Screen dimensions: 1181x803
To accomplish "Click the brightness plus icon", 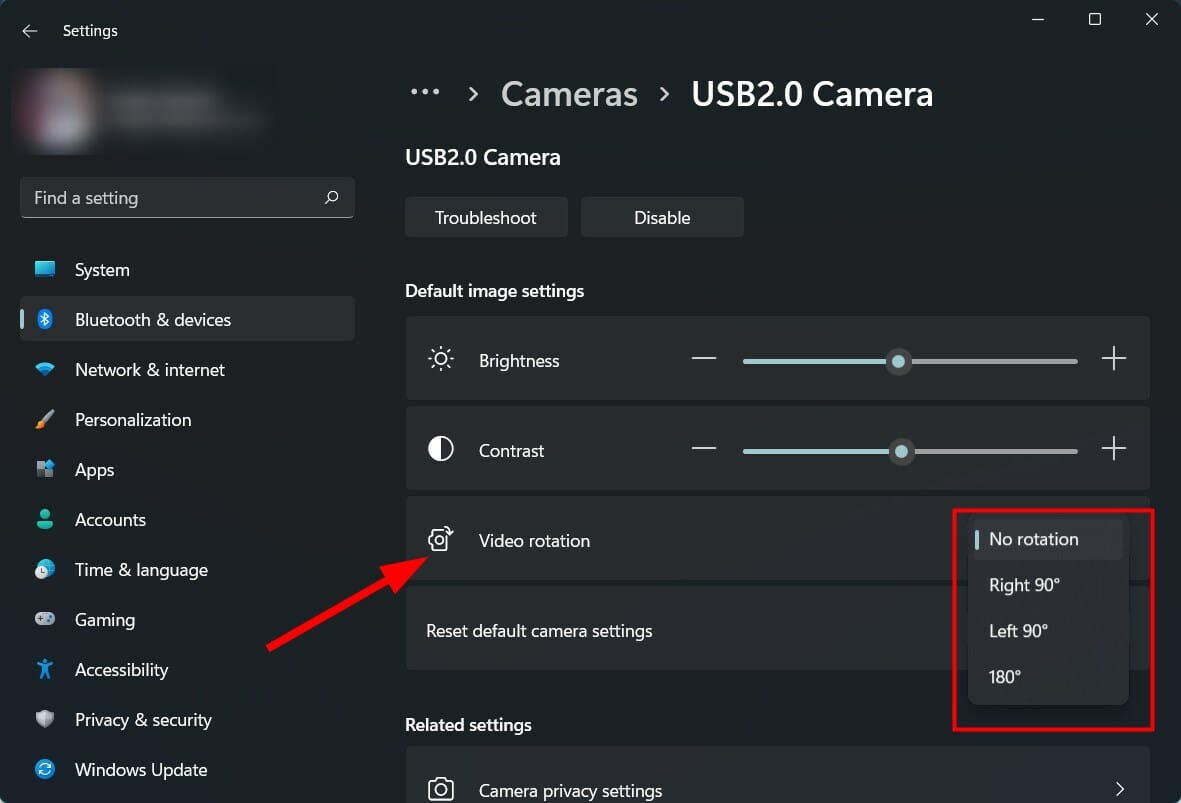I will point(1113,360).
